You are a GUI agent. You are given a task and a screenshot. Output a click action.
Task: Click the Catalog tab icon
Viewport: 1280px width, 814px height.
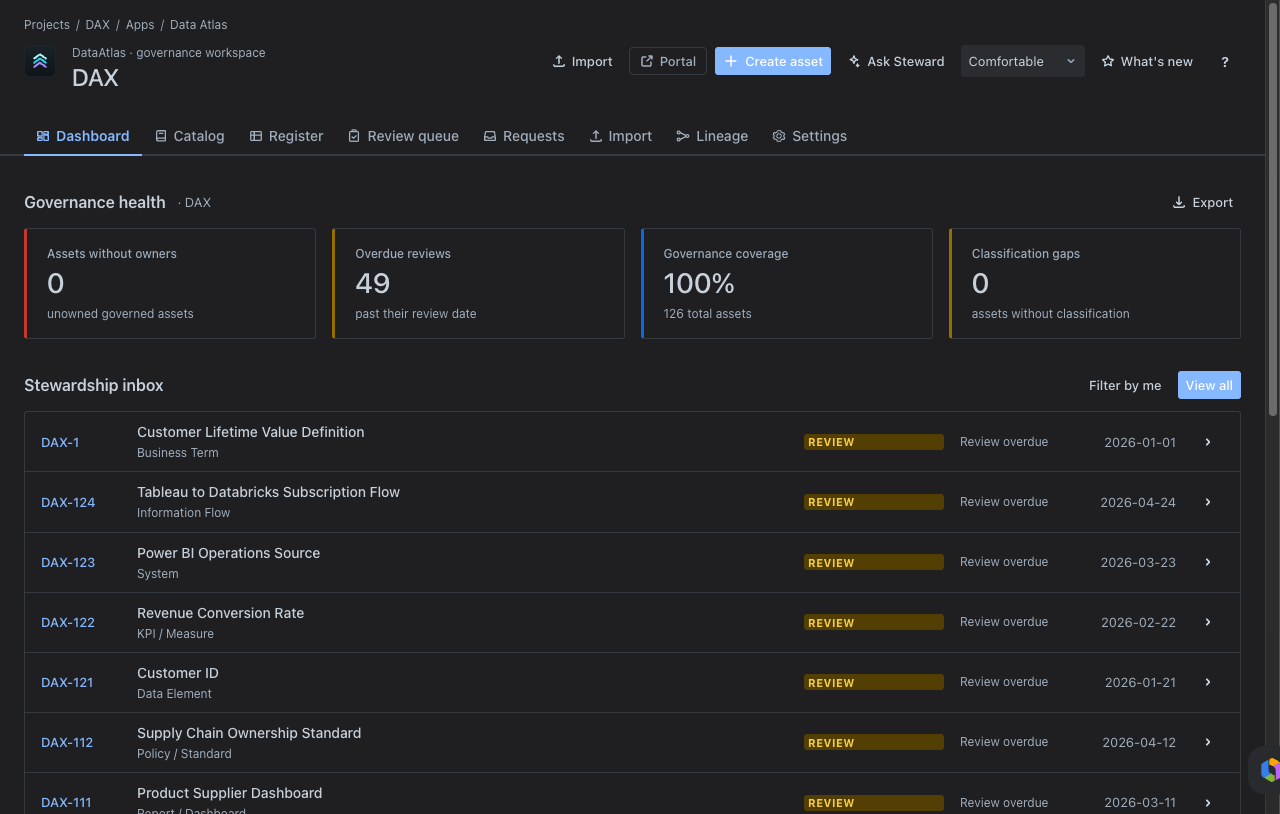point(161,136)
